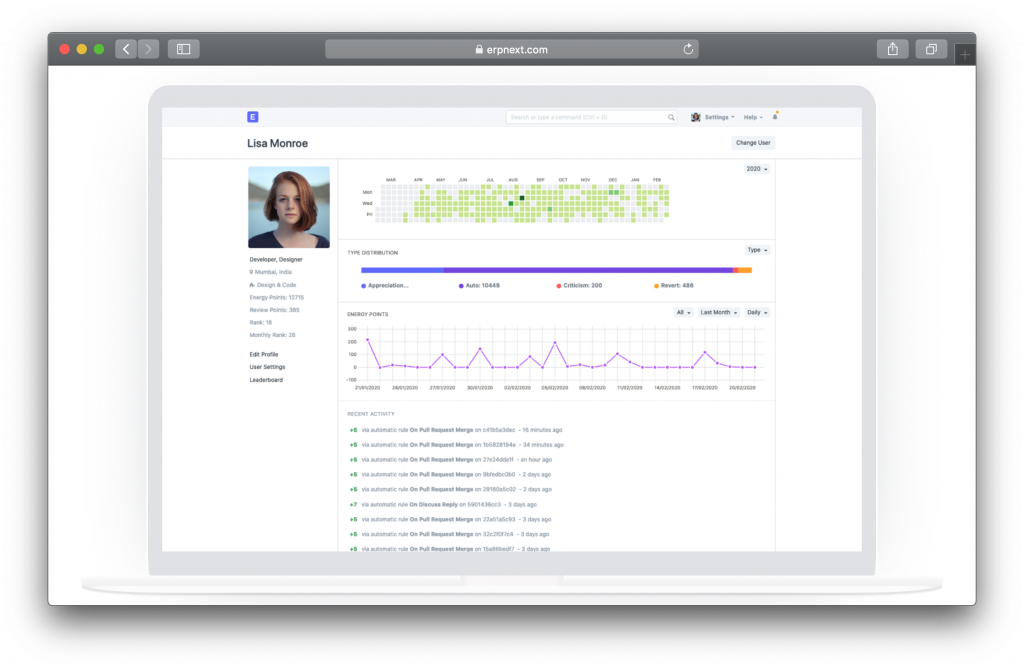Open the Daily interval dropdown

tap(758, 312)
